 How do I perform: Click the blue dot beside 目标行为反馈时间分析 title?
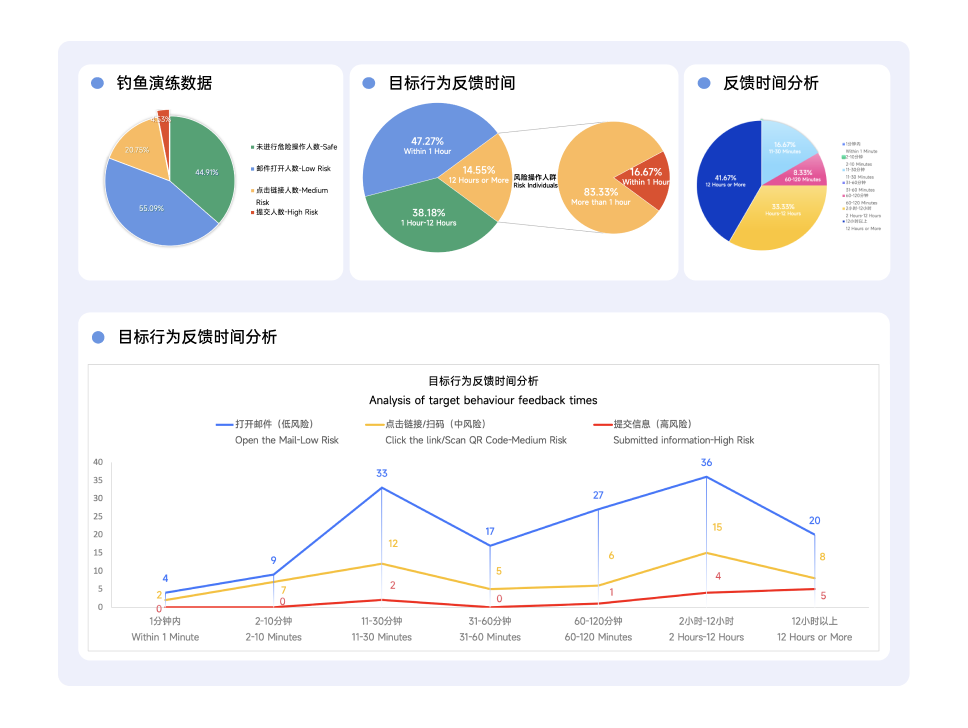click(97, 338)
